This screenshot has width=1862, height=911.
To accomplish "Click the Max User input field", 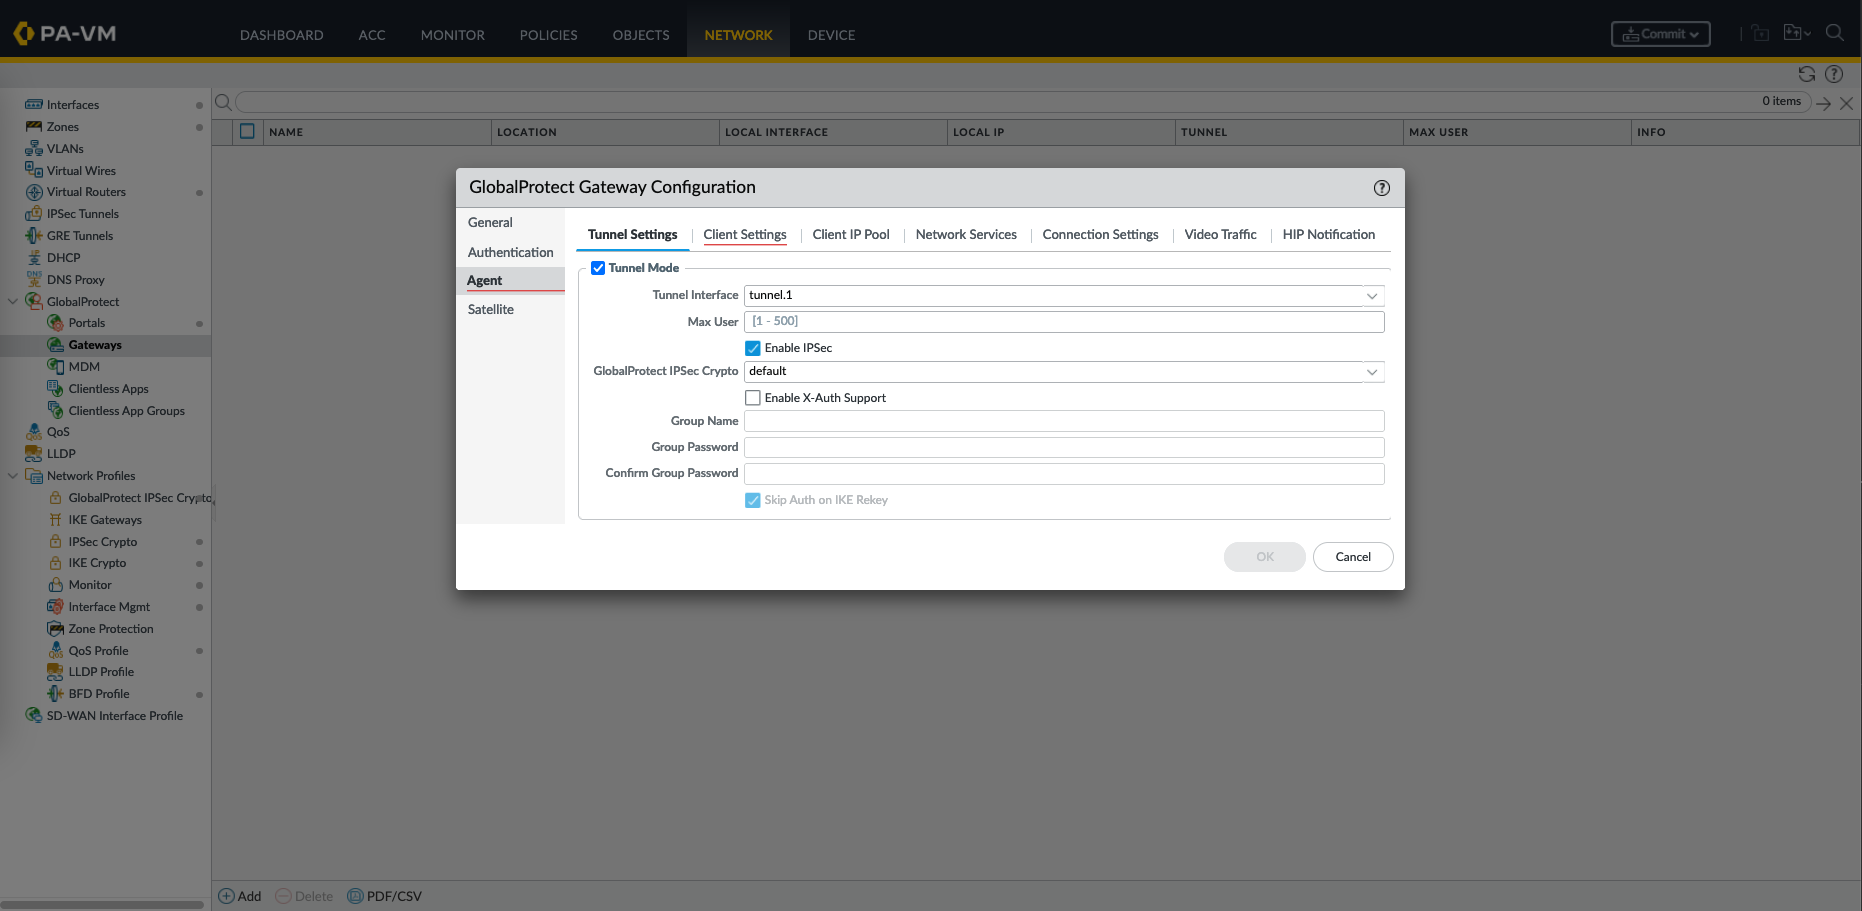I will 1063,322.
